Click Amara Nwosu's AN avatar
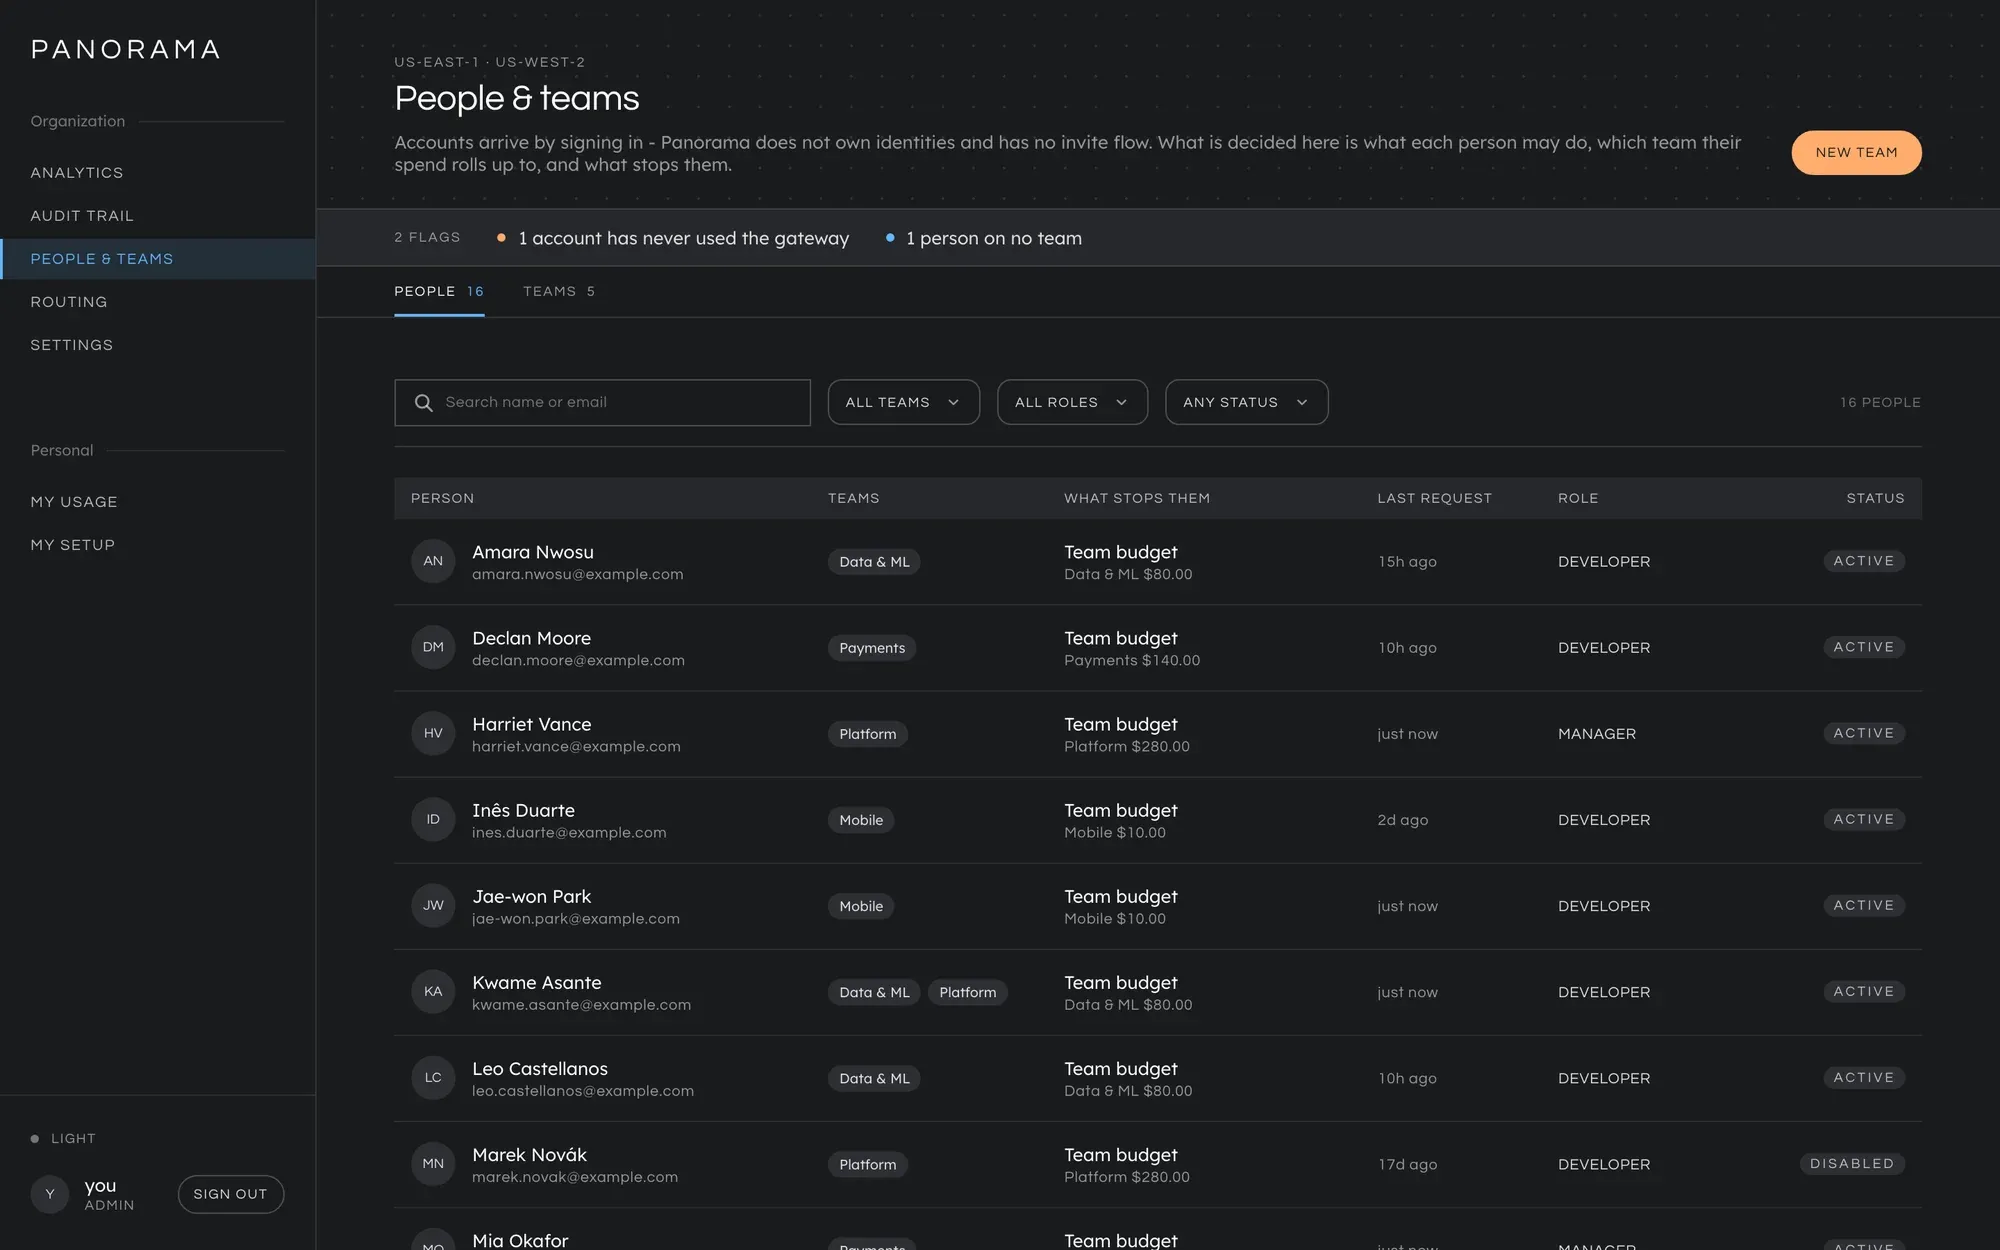 [433, 561]
